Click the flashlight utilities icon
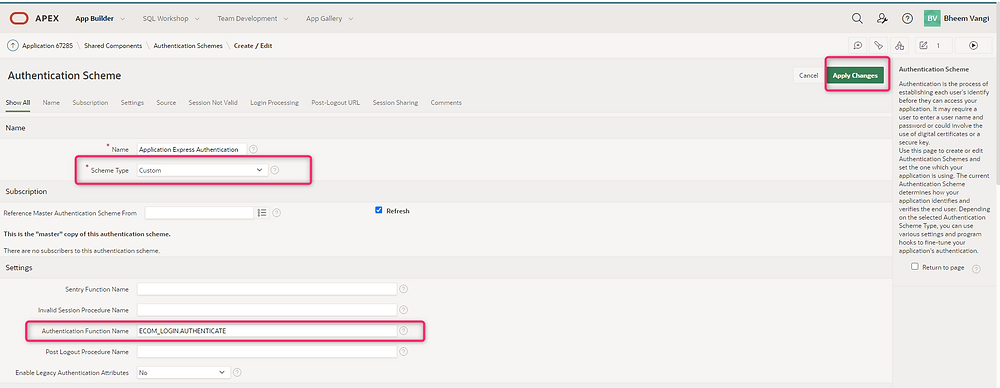The width and height of the screenshot is (1000, 388). pos(878,45)
